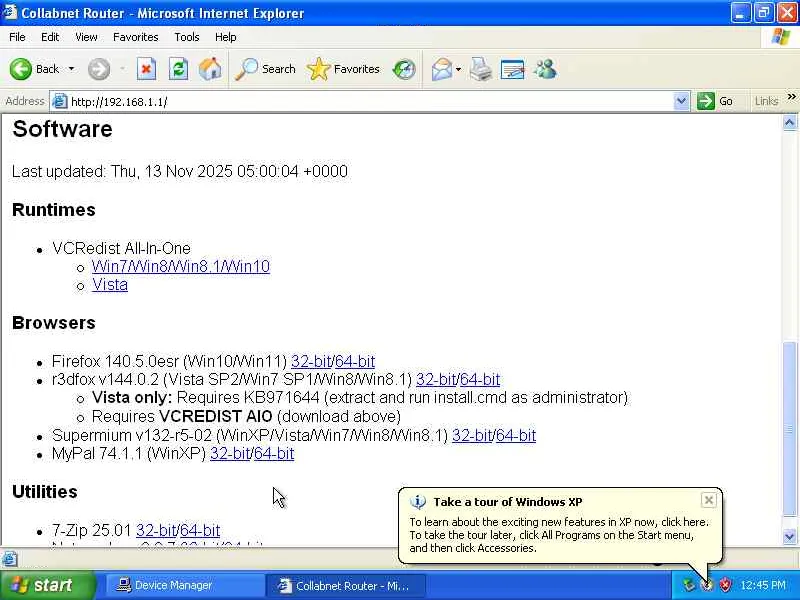Expand the Links toolbar chevron
The image size is (800, 600).
[791, 97]
